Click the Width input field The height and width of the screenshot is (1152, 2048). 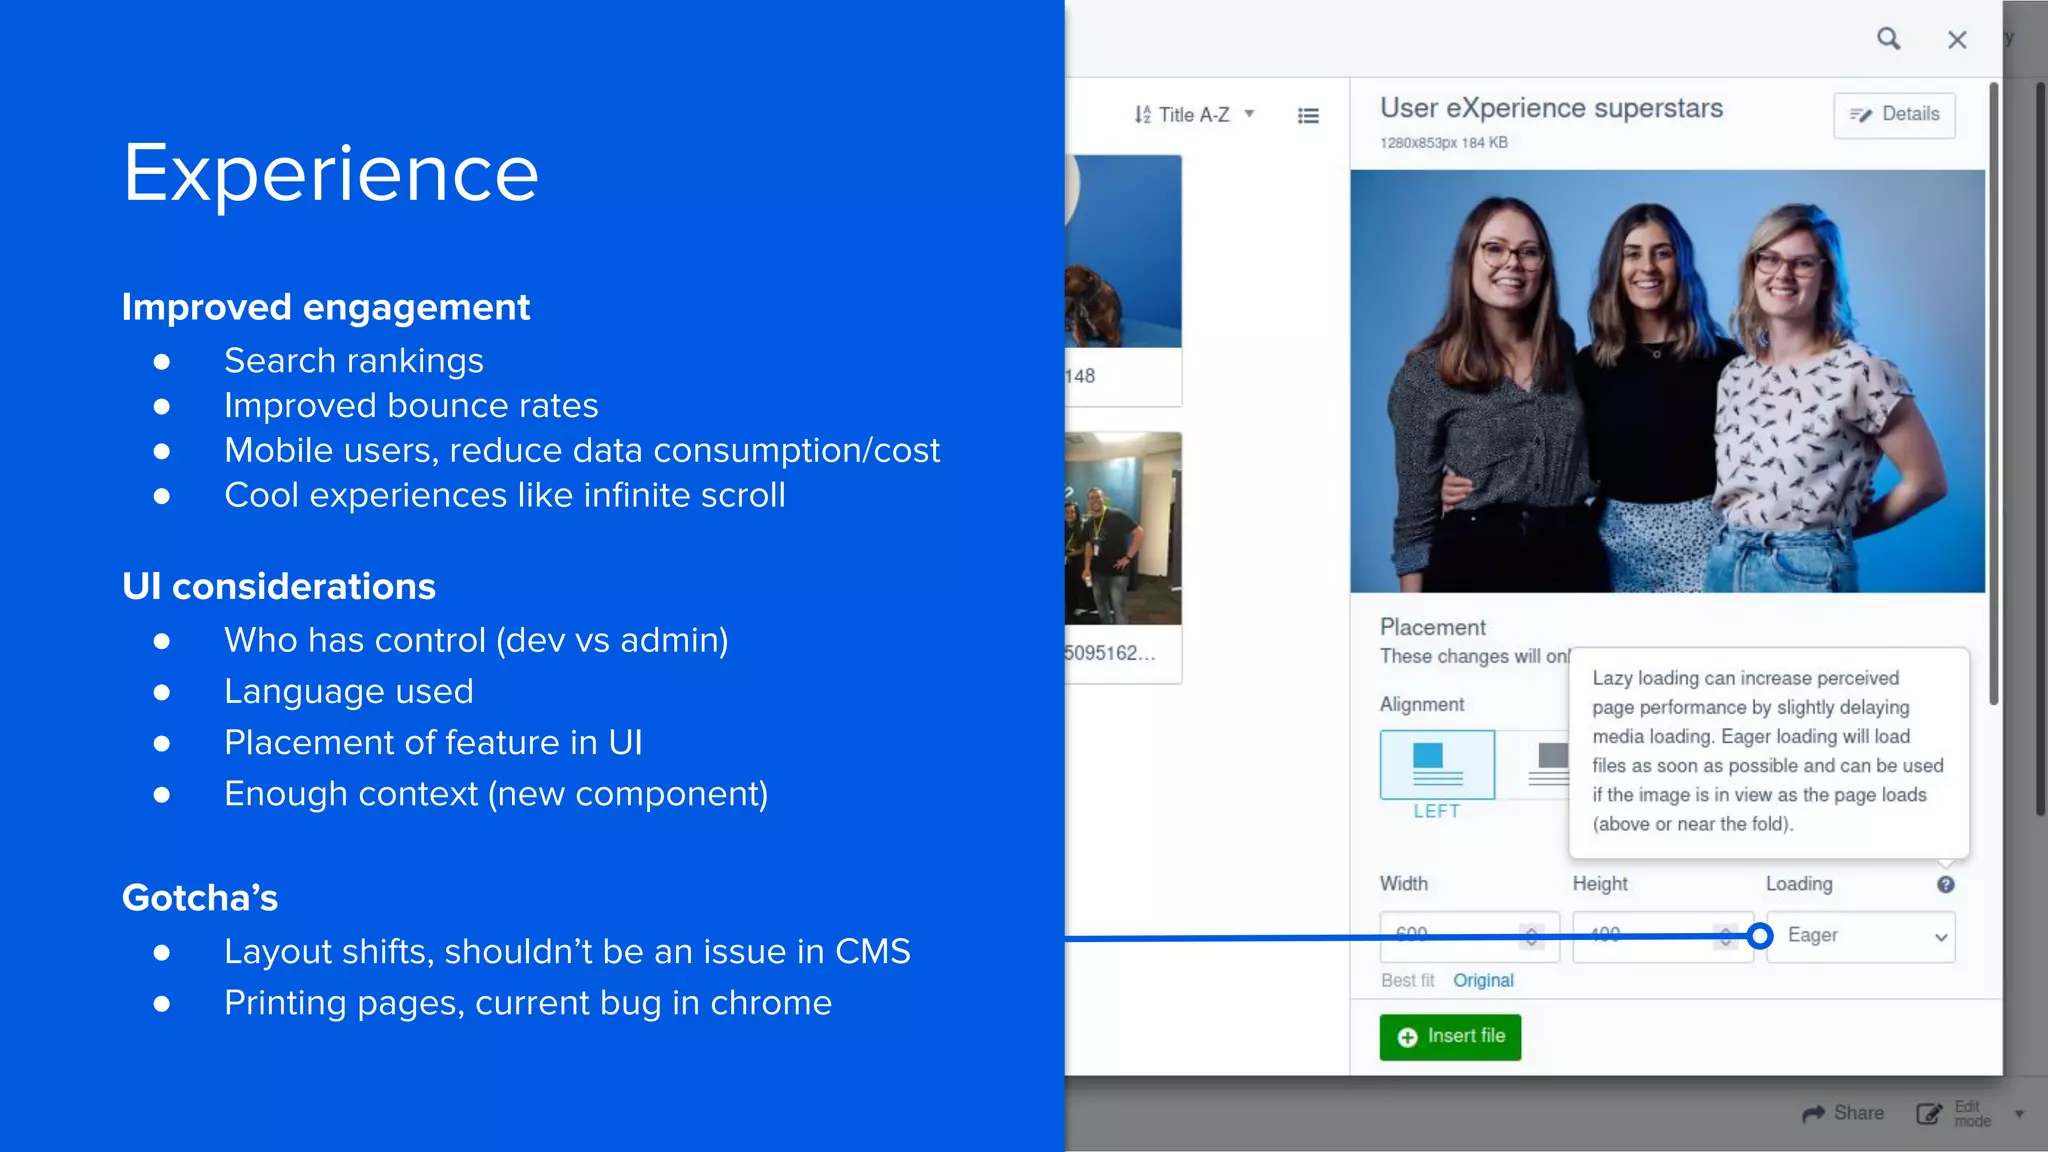click(x=1468, y=936)
